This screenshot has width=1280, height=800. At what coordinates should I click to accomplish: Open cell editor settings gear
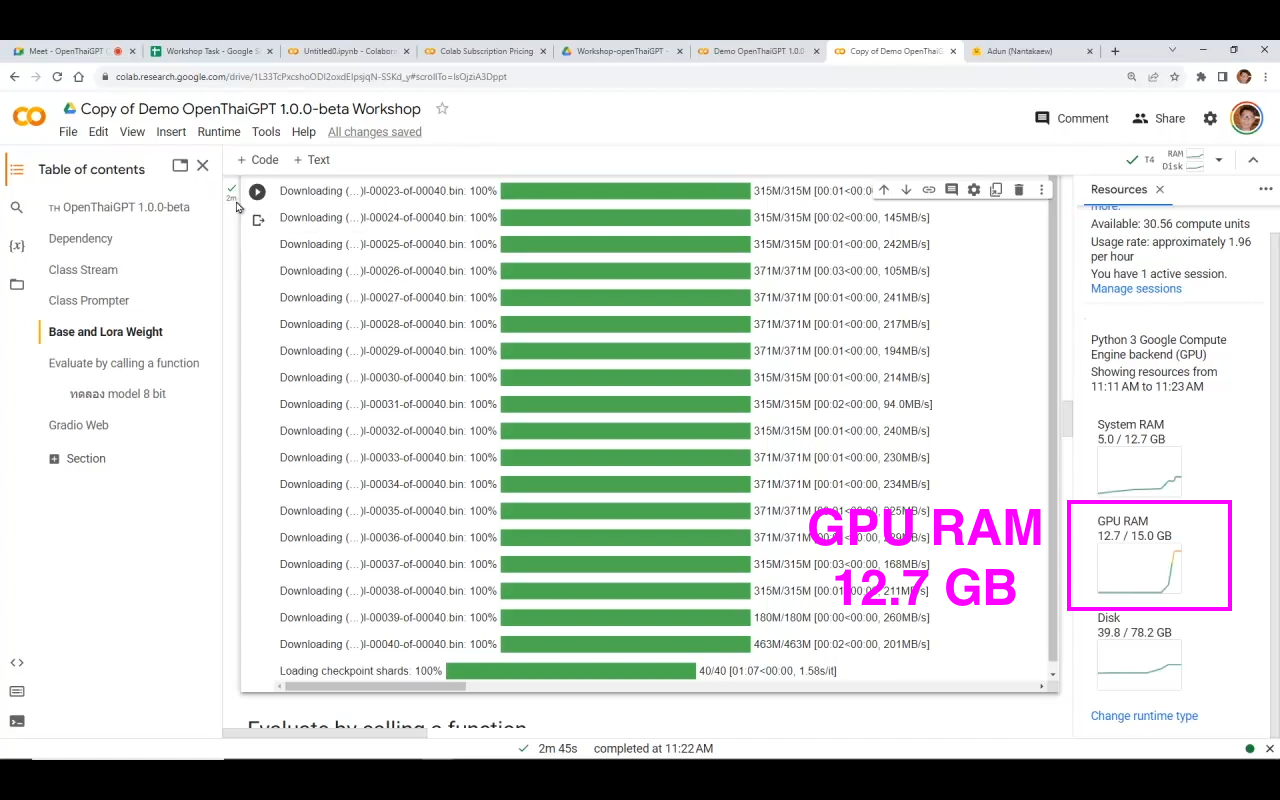coord(974,190)
